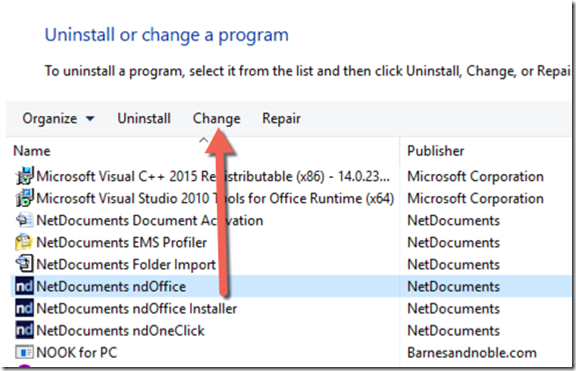The width and height of the screenshot is (576, 371).
Task: Click NetDocuments publisher in ndOffice Installer row
Action: [454, 309]
